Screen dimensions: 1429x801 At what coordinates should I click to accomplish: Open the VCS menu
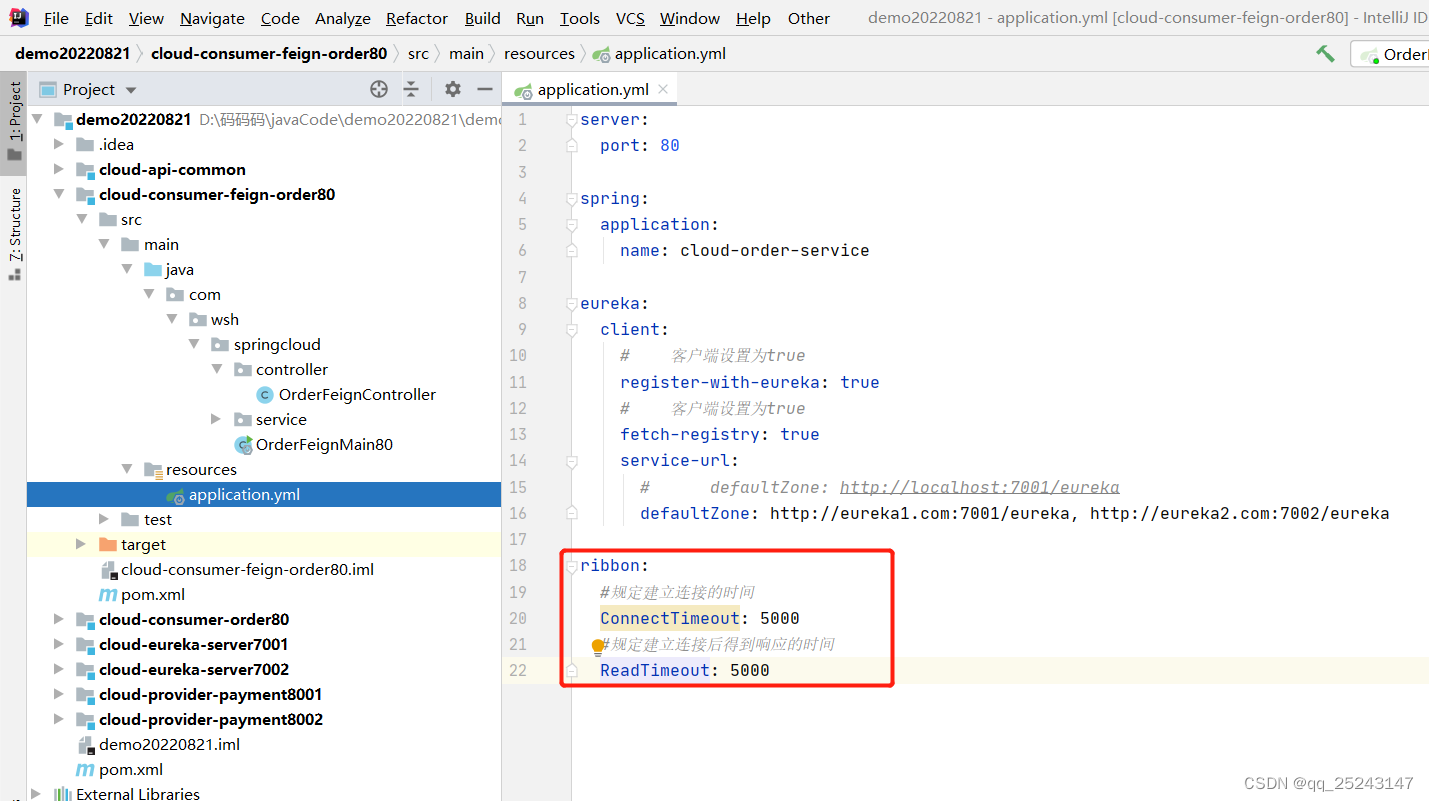630,18
